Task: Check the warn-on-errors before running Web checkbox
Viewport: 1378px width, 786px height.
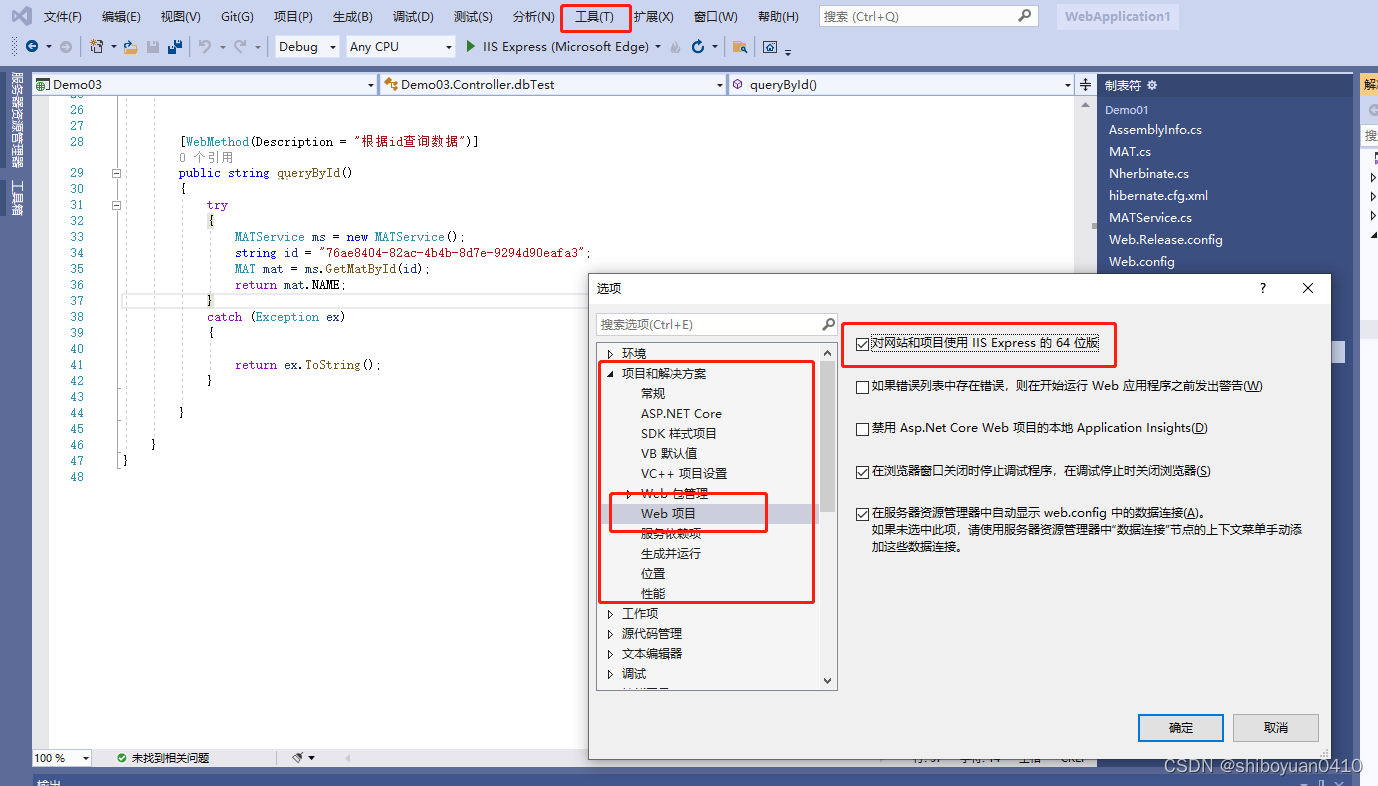Action: (x=862, y=387)
